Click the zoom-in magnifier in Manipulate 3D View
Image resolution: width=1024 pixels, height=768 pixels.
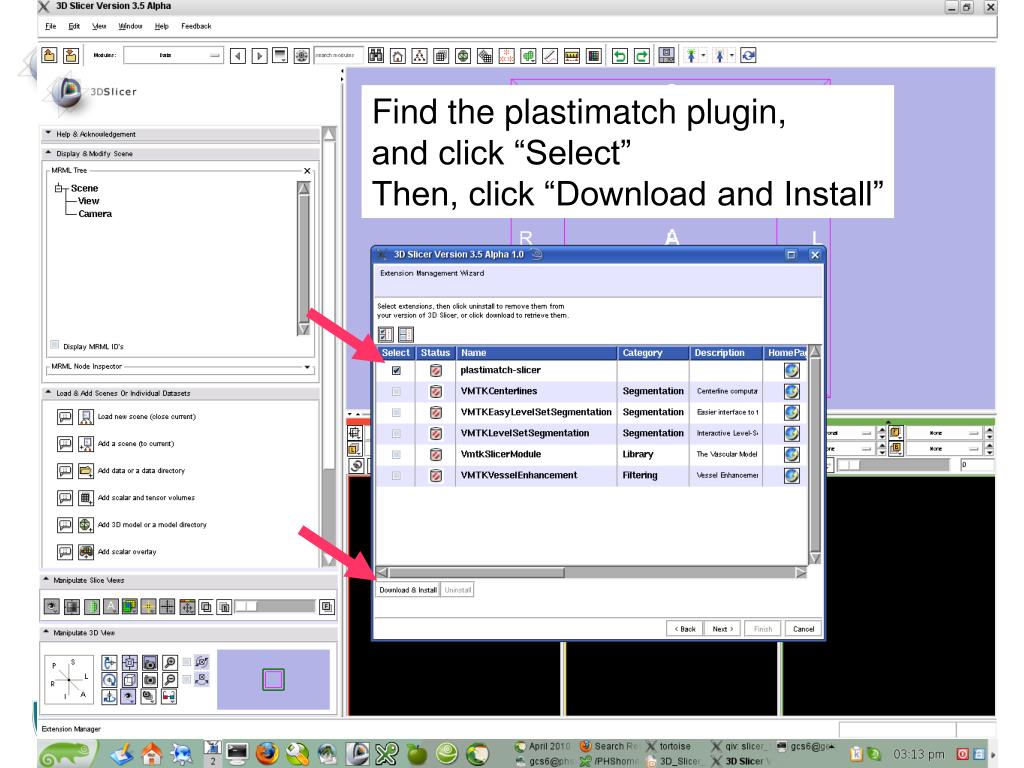[170, 663]
